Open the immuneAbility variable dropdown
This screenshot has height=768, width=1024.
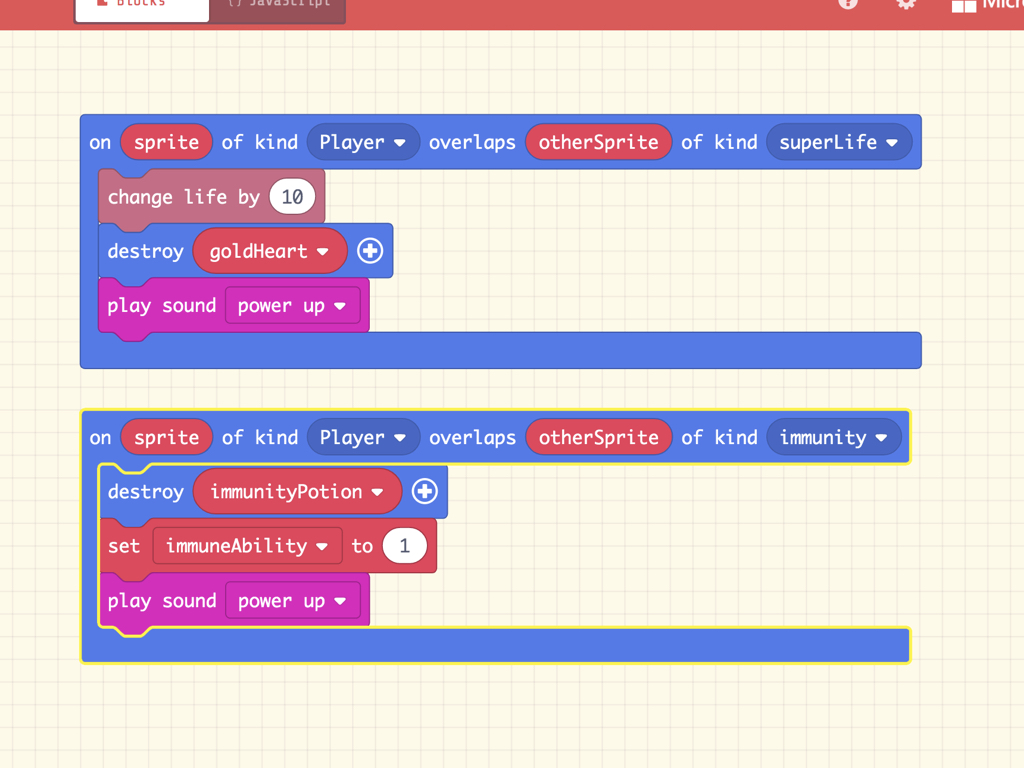pos(248,545)
